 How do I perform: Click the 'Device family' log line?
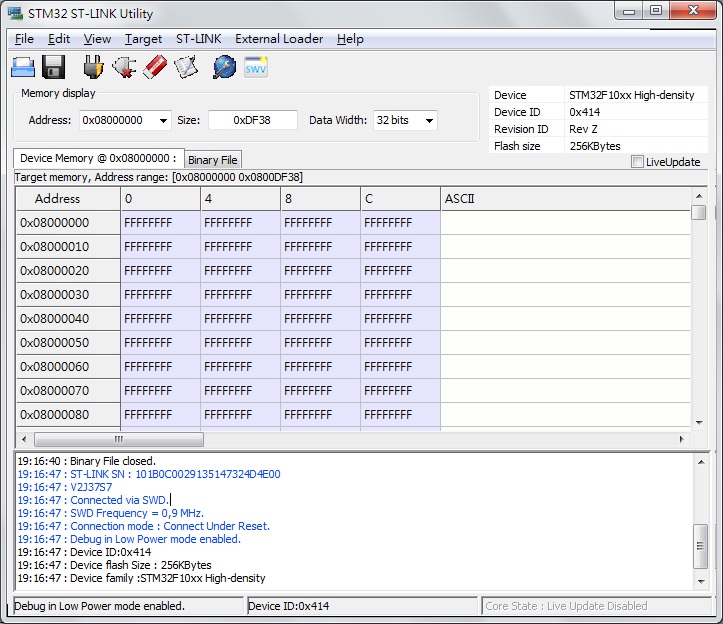tap(142, 578)
